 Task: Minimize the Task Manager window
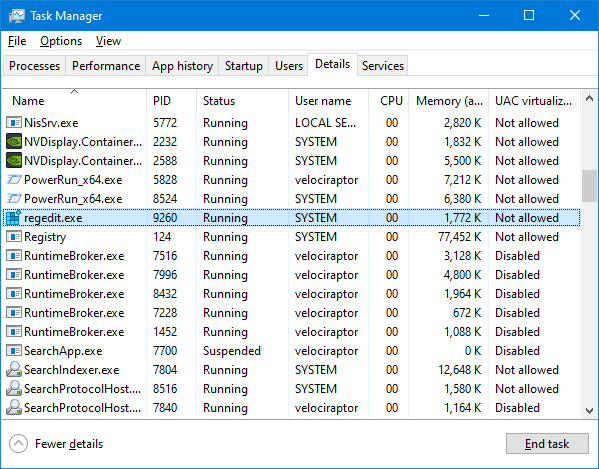point(484,15)
